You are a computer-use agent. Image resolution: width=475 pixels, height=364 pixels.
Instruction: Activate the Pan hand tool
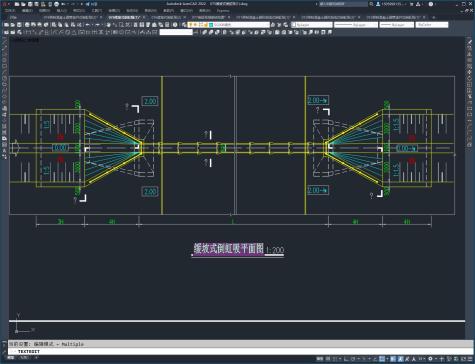point(108,25)
